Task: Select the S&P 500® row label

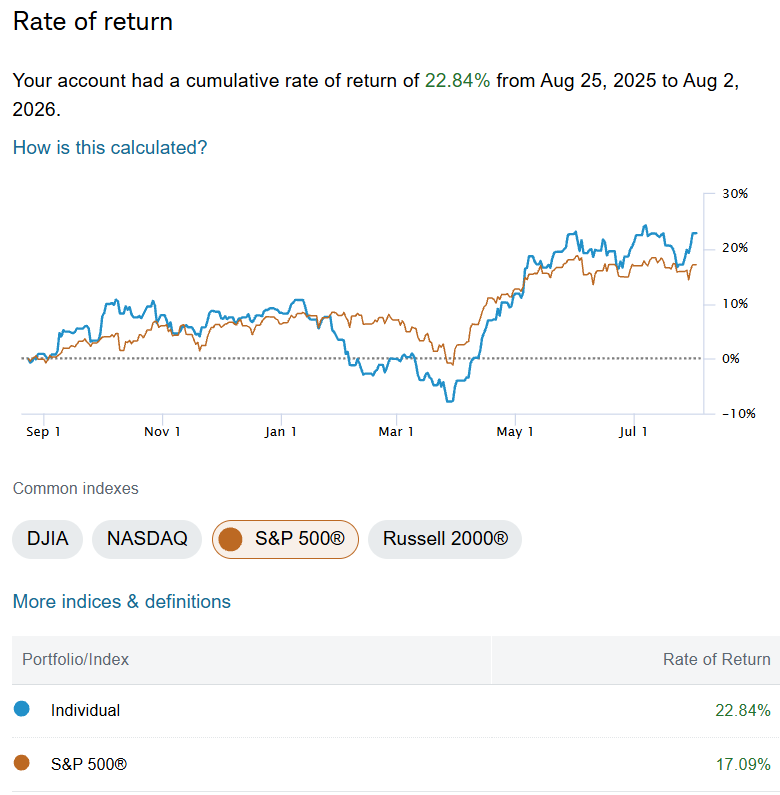Action: tap(89, 764)
